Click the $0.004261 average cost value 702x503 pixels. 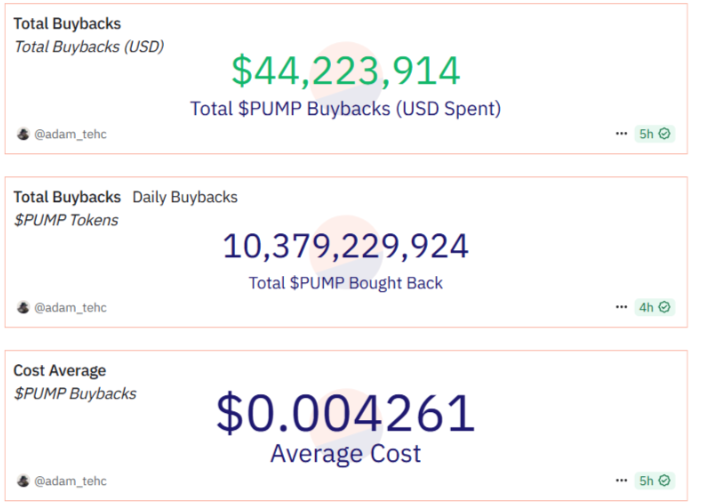click(x=346, y=415)
